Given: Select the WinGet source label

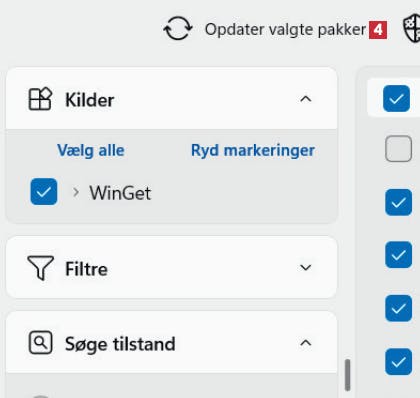Looking at the screenshot, I should pos(120,193).
